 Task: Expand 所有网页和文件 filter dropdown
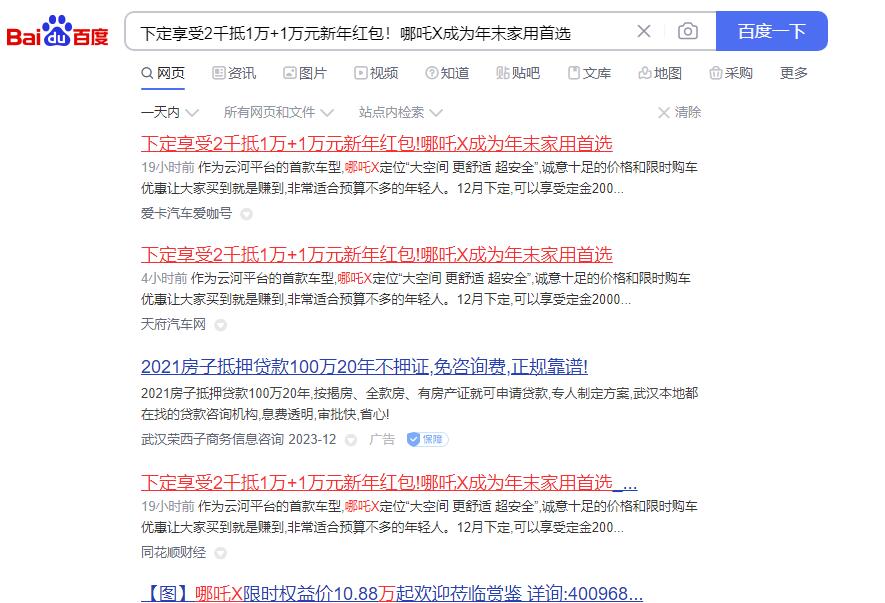click(278, 112)
